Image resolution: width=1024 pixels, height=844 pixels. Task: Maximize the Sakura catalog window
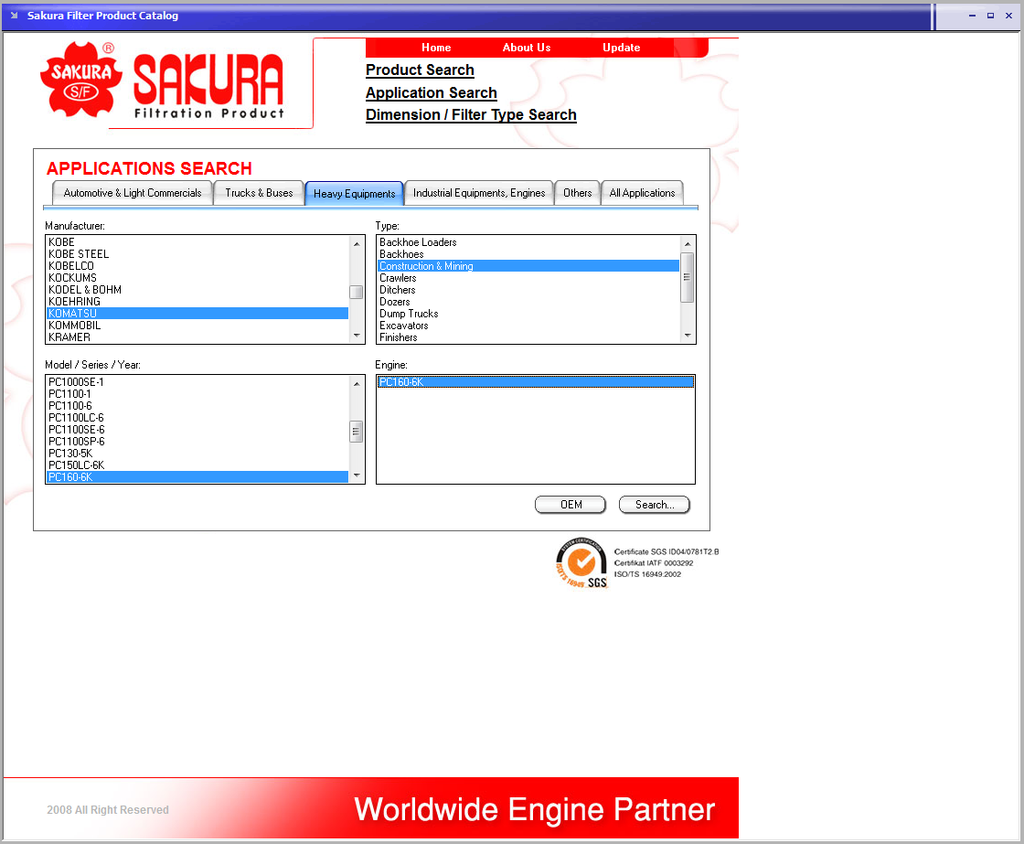[x=991, y=16]
